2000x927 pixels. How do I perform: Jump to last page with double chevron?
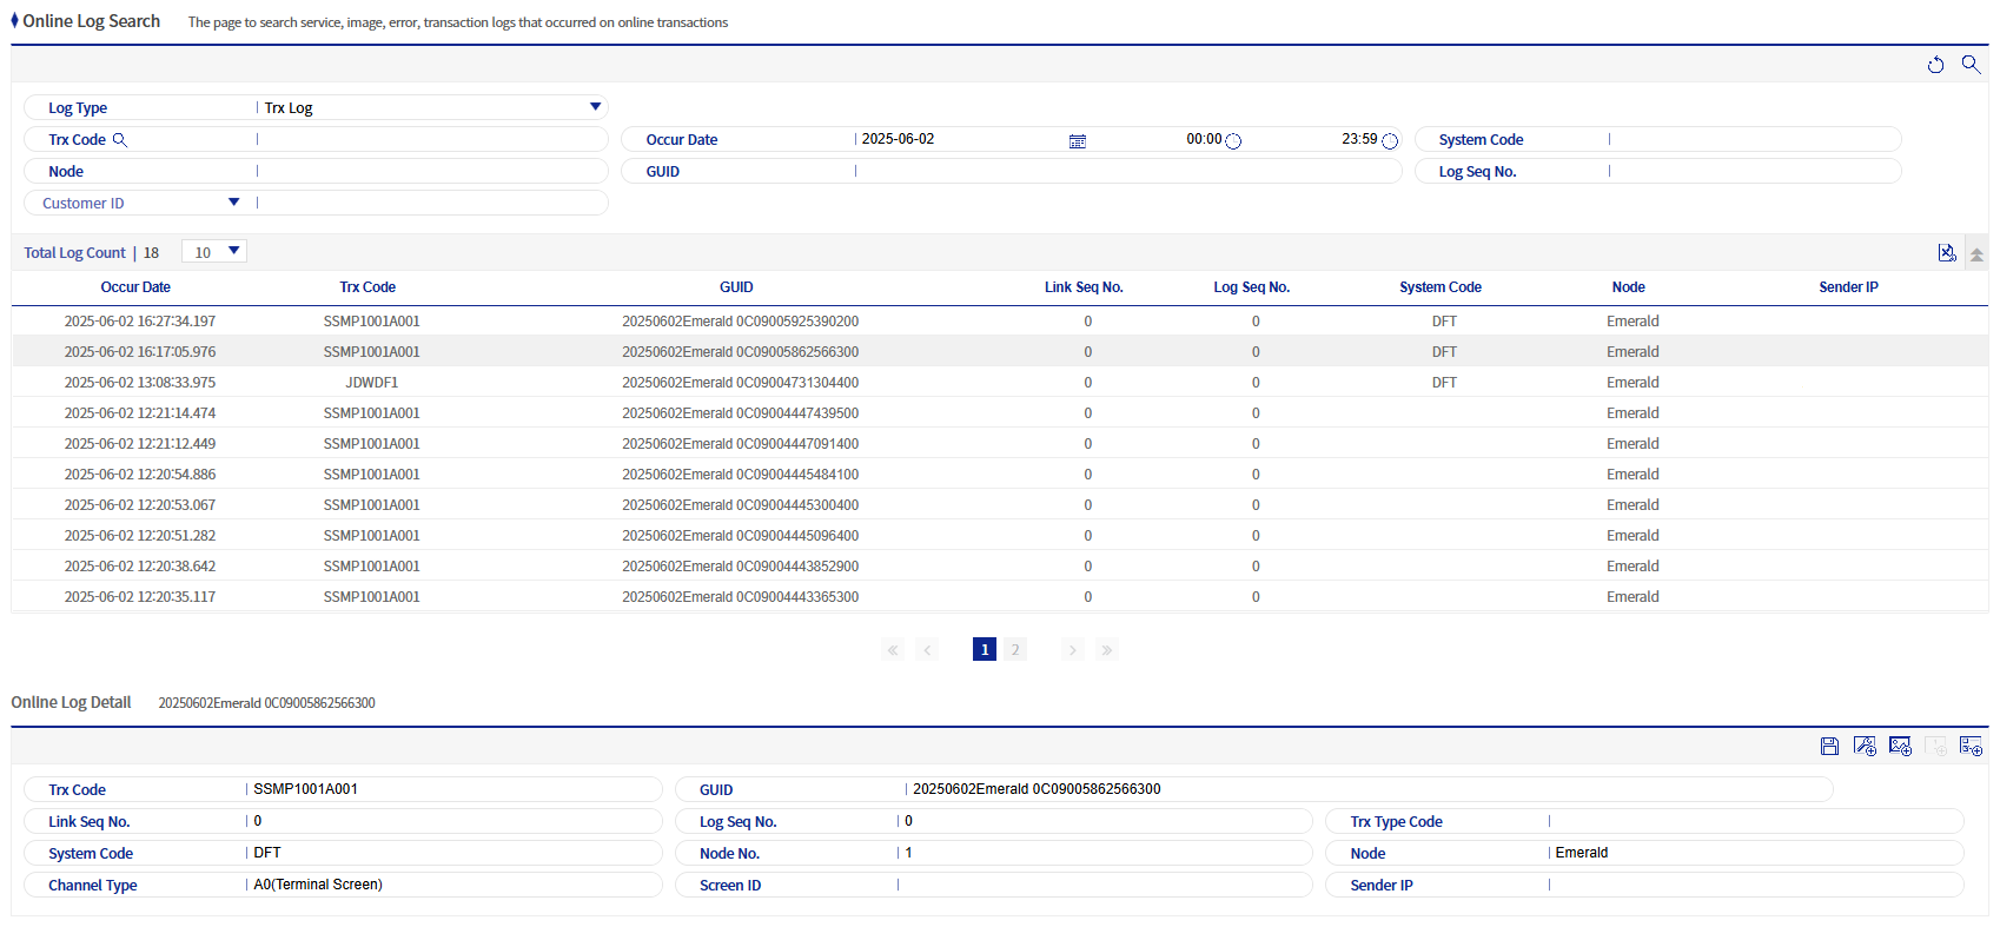[x=1107, y=649]
